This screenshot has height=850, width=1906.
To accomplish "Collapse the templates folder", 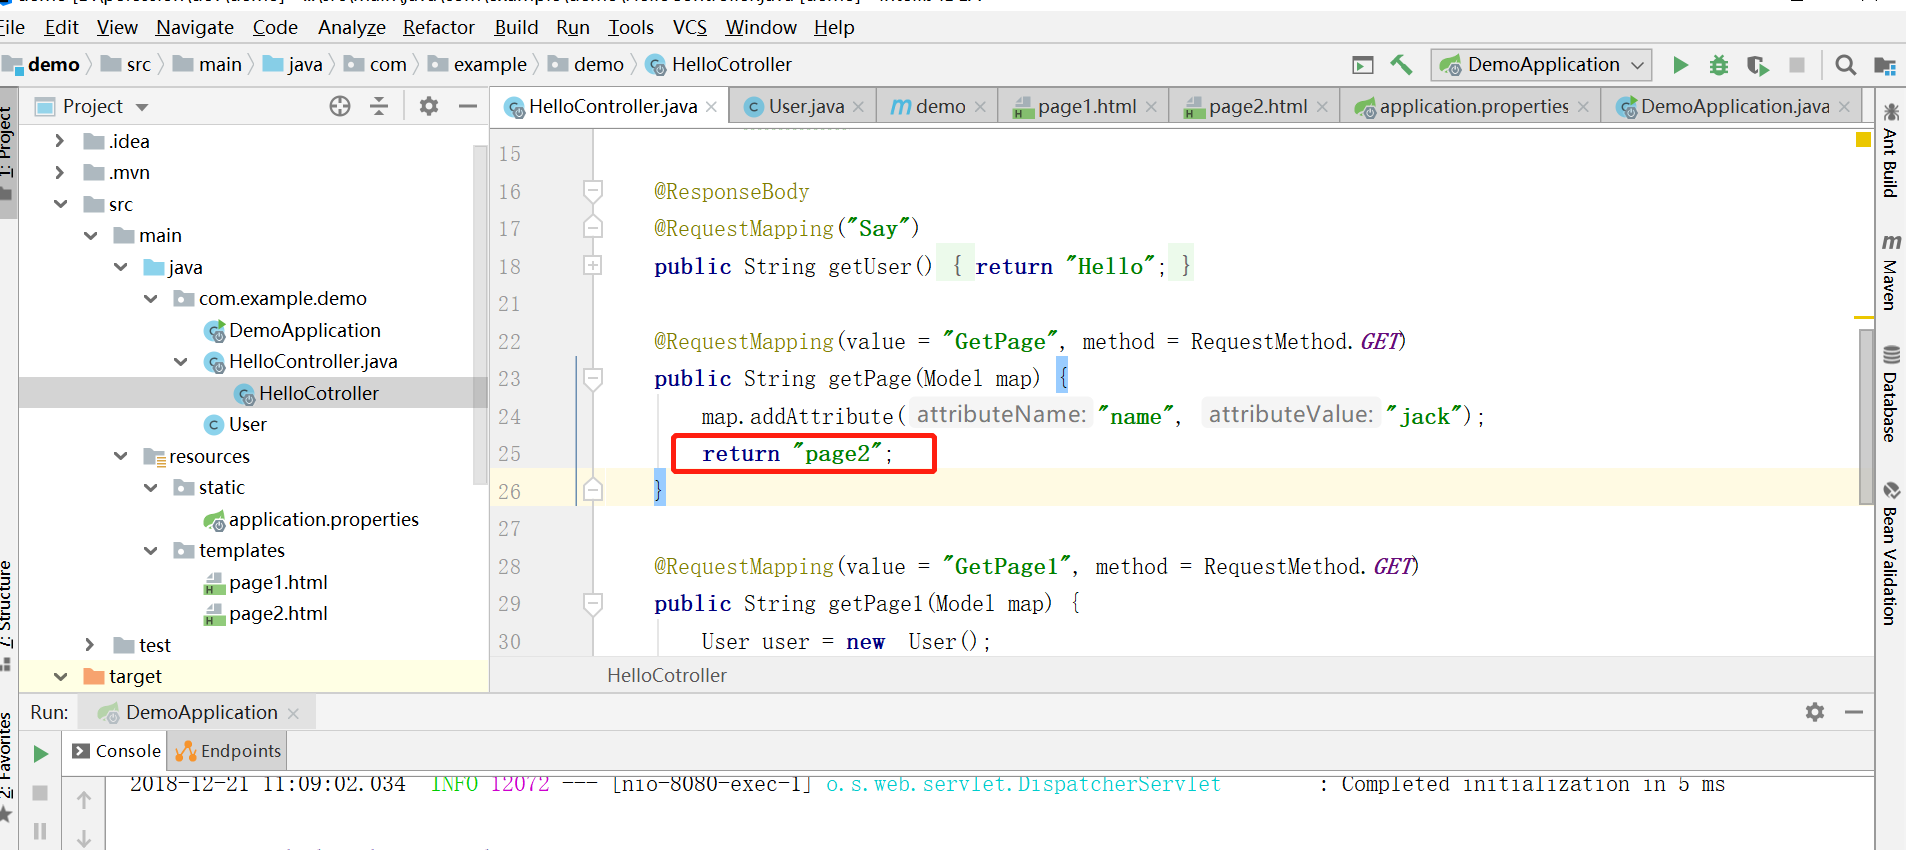I will (150, 550).
